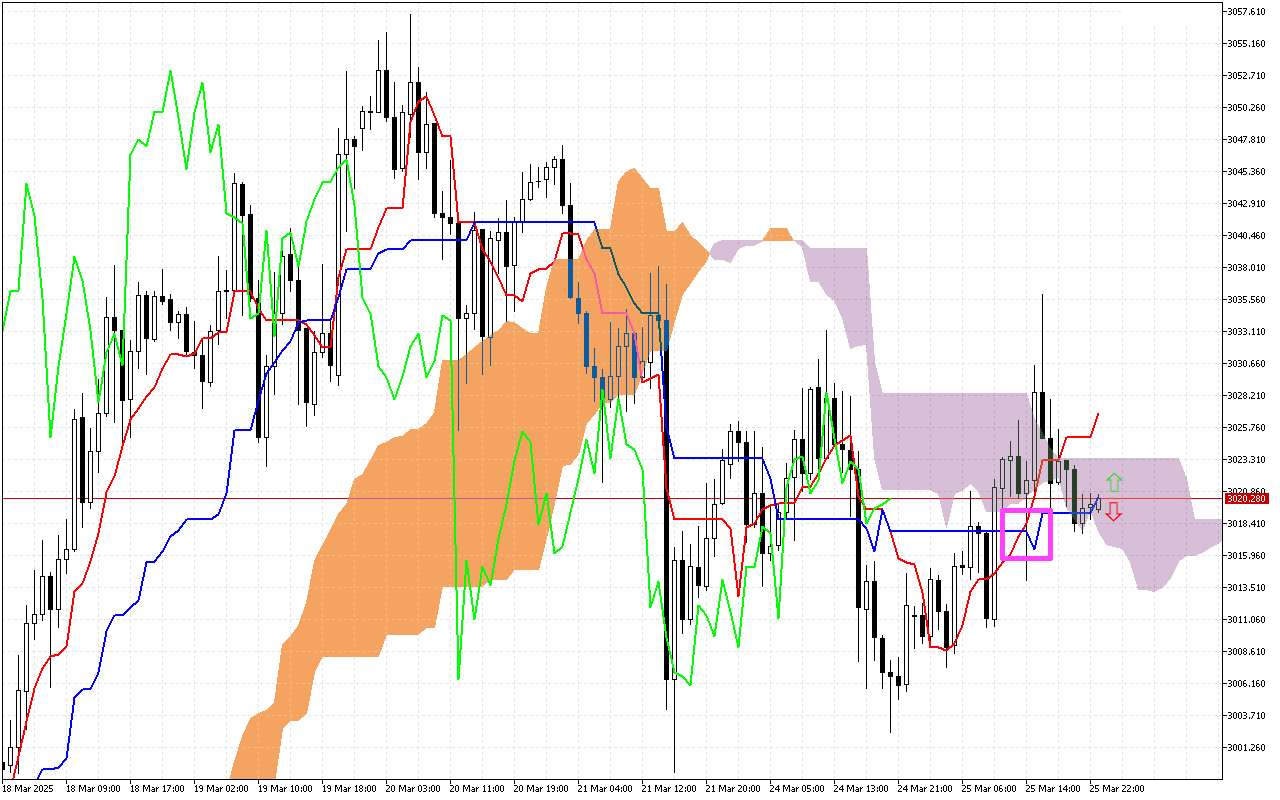This screenshot has width=1280, height=800.
Task: Click the 21 Mar 12:00 time label
Action: click(x=669, y=789)
